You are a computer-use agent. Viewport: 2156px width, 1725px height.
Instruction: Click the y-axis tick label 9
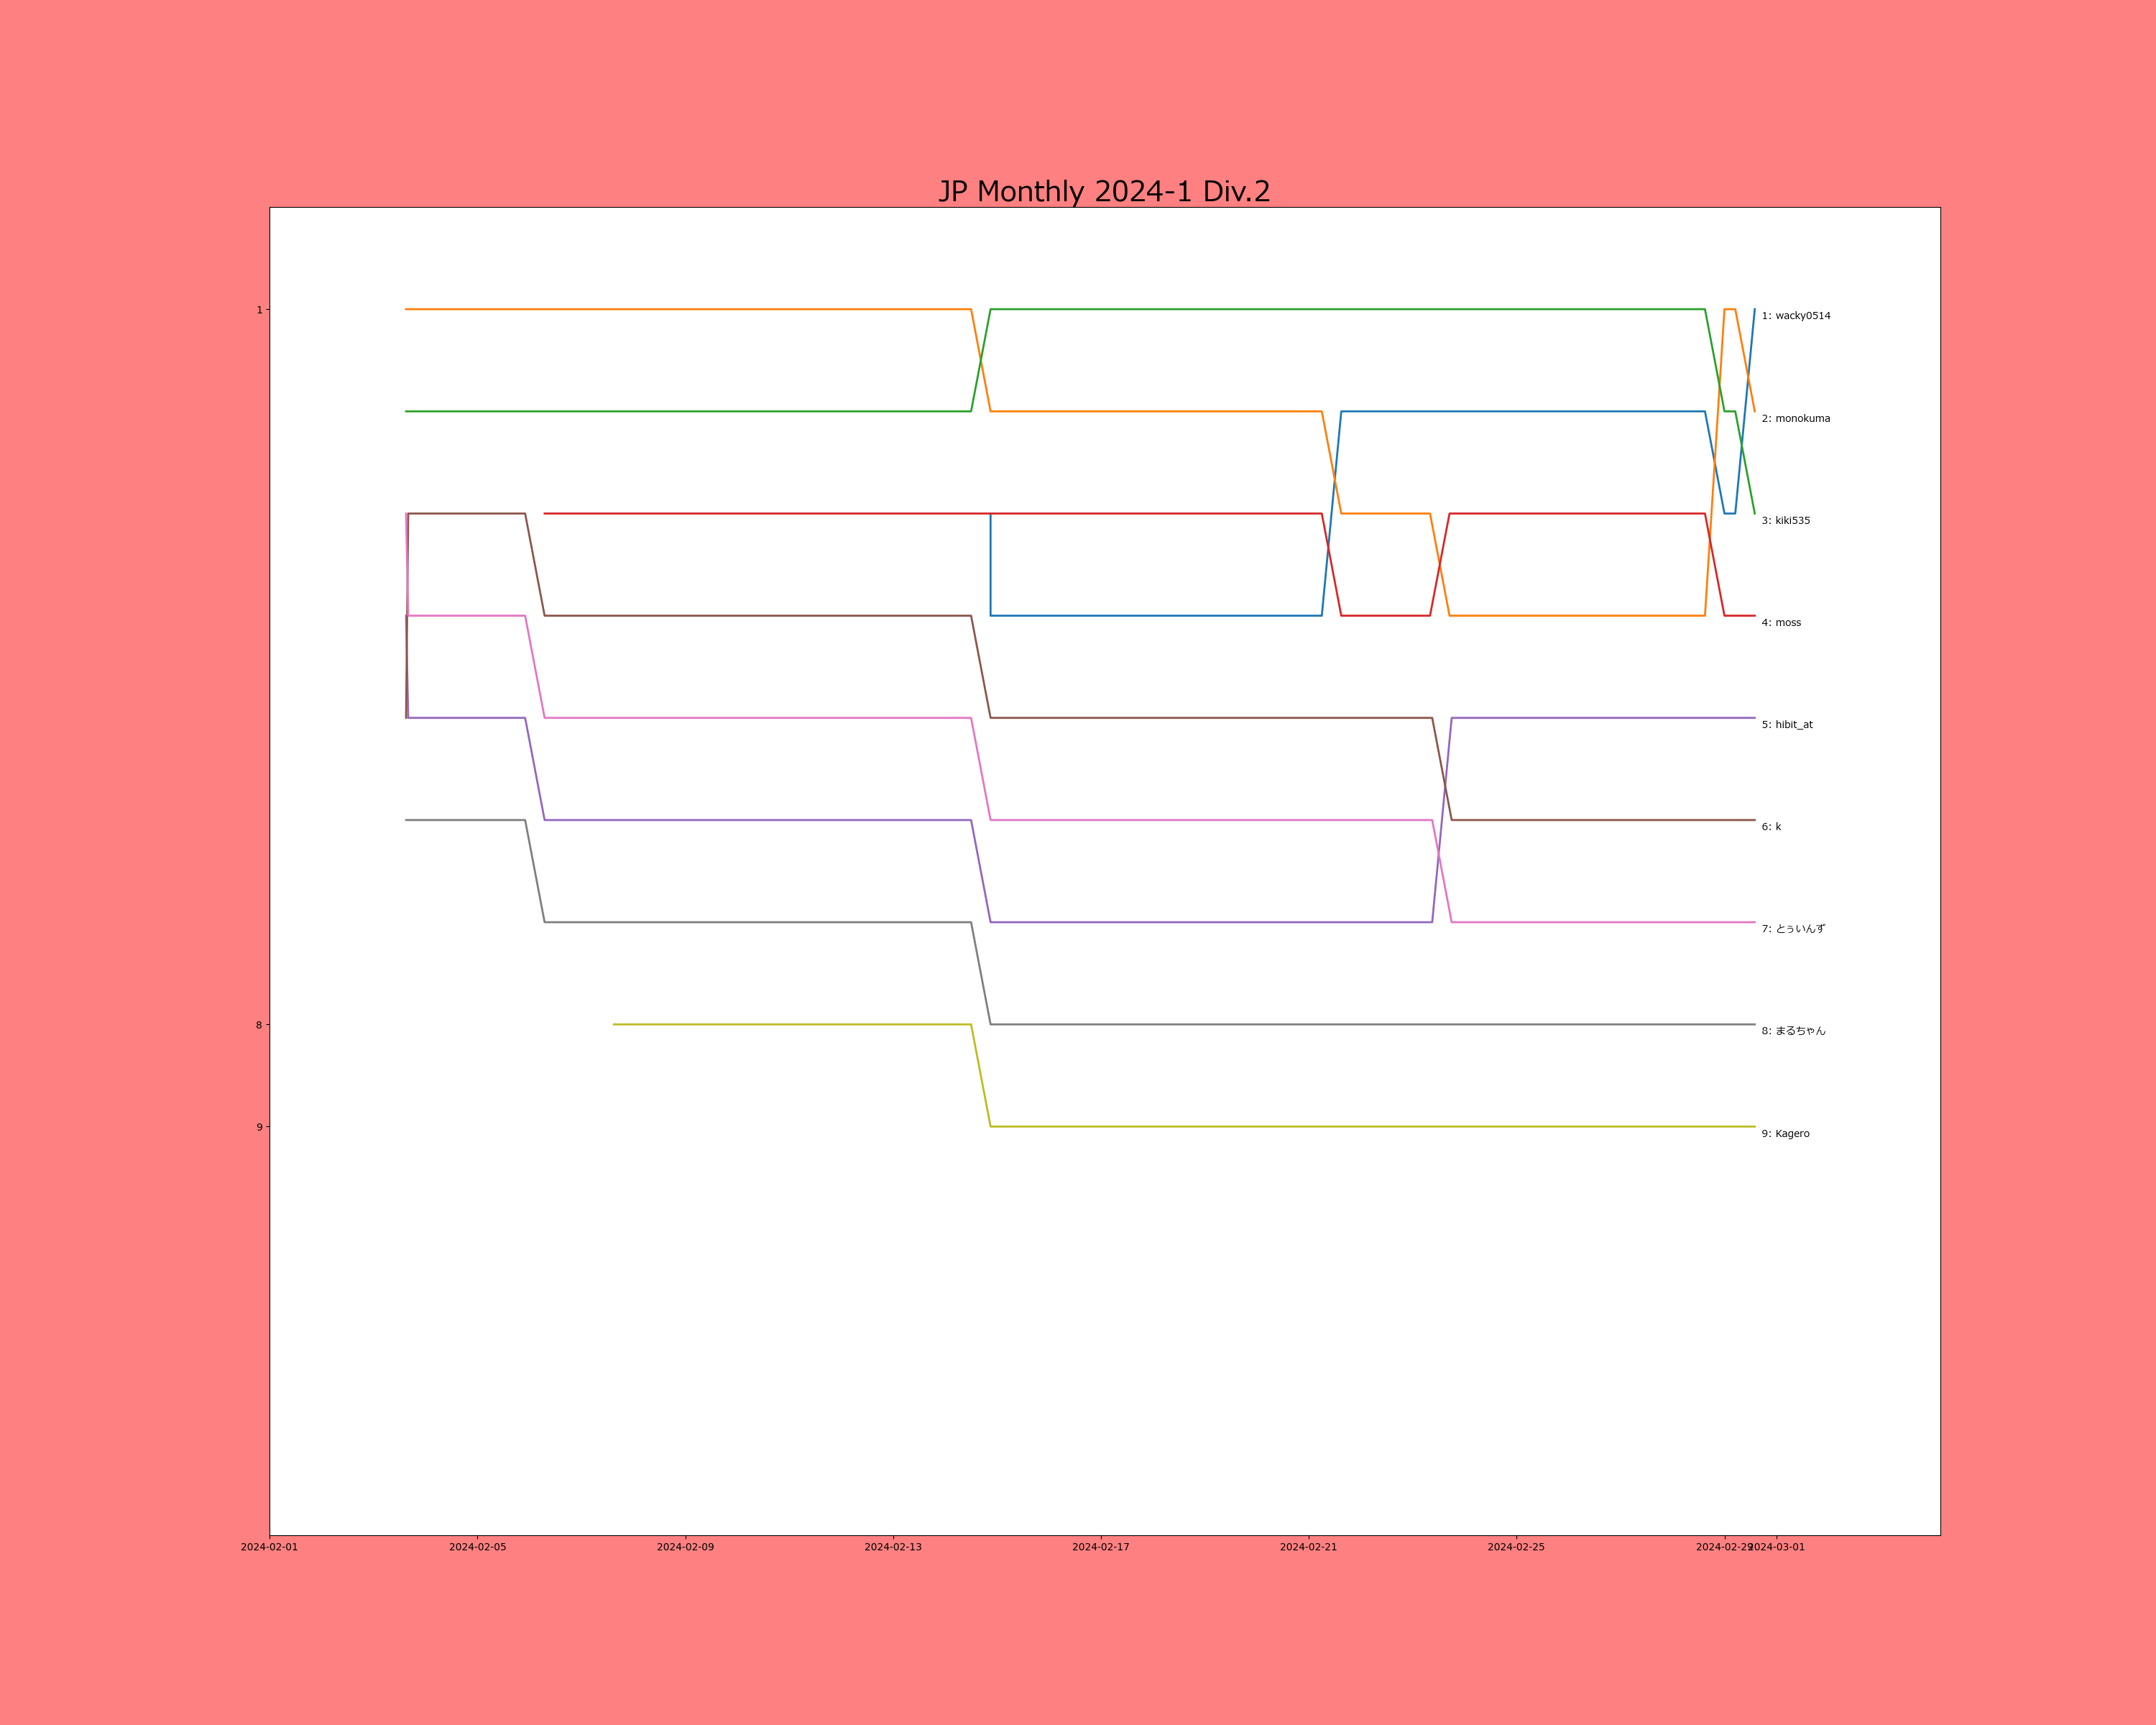259,1127
